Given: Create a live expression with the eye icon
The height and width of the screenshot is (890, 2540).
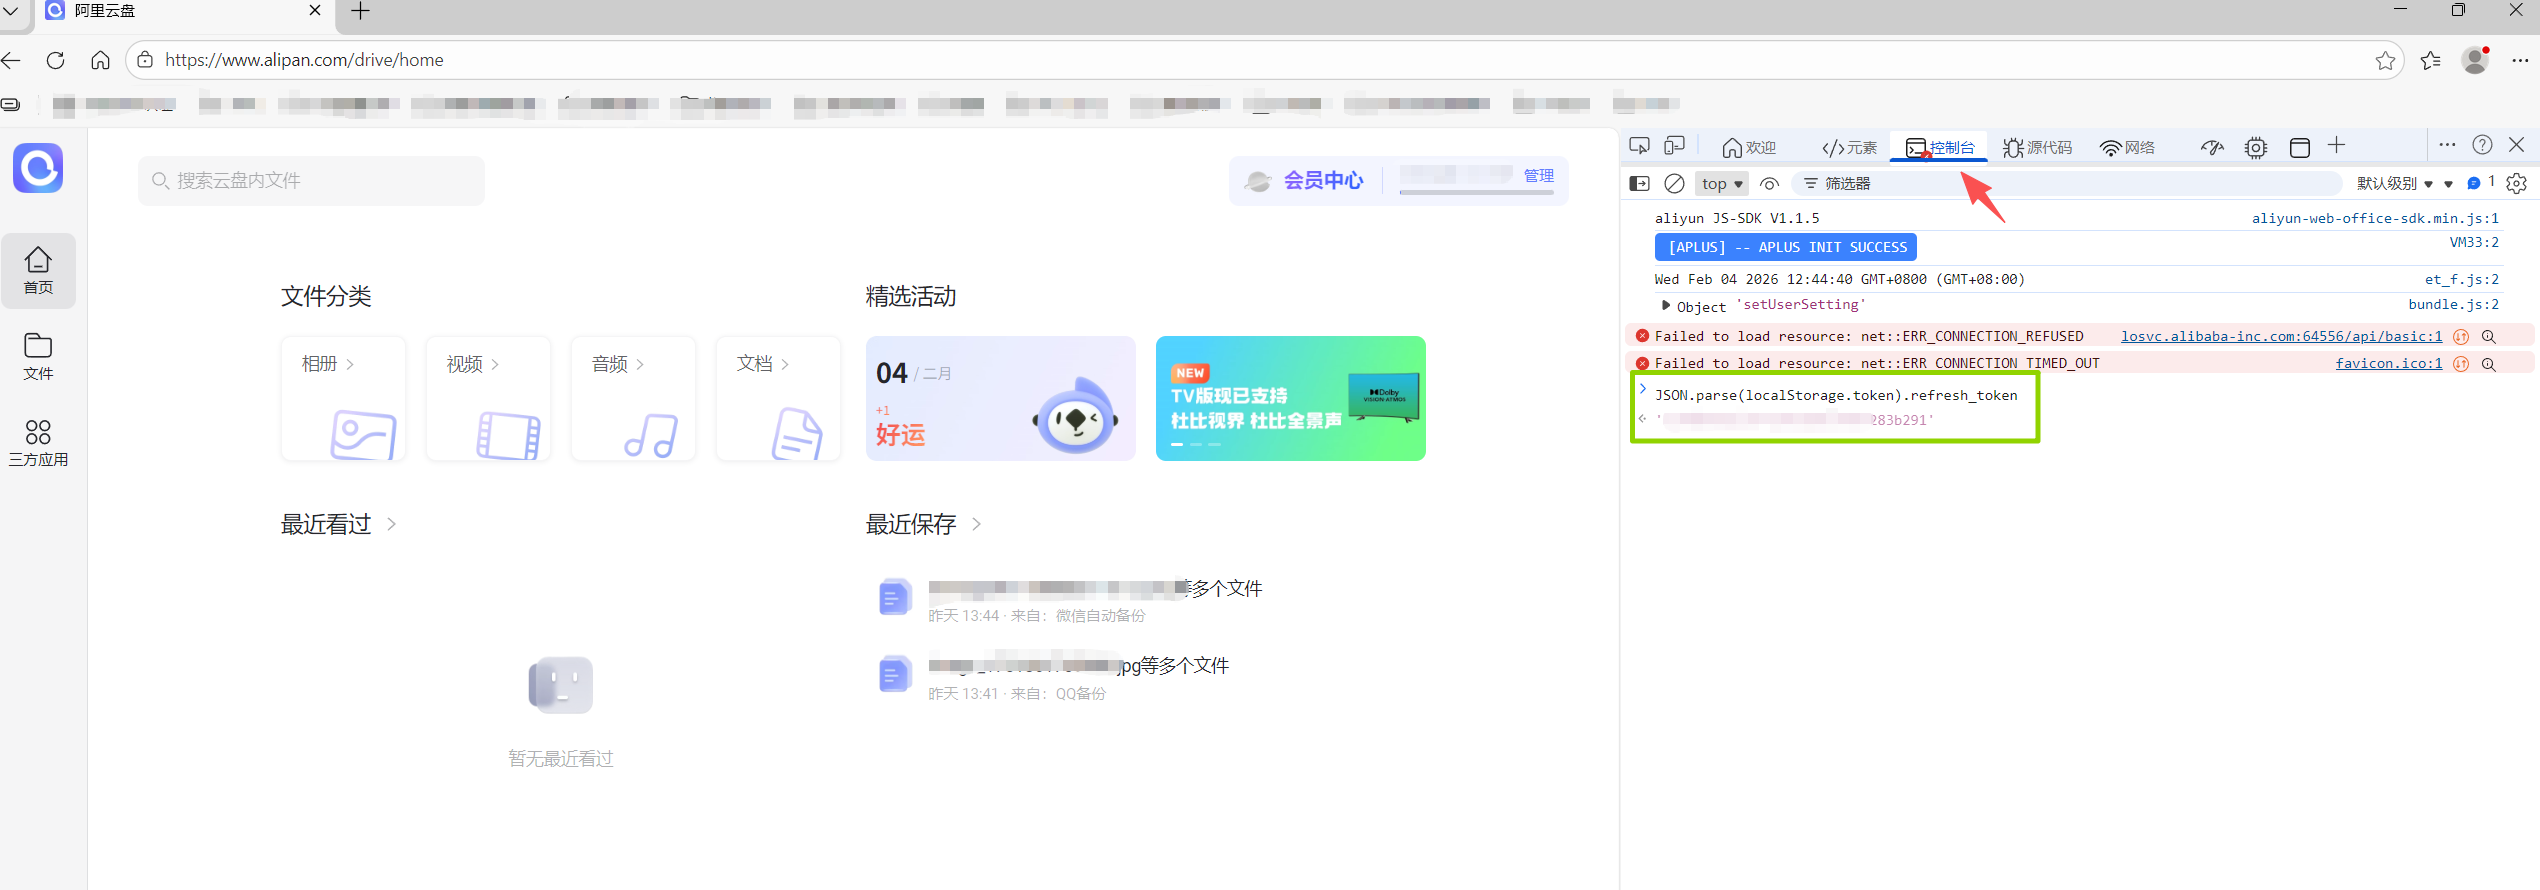Looking at the screenshot, I should click(x=1769, y=183).
